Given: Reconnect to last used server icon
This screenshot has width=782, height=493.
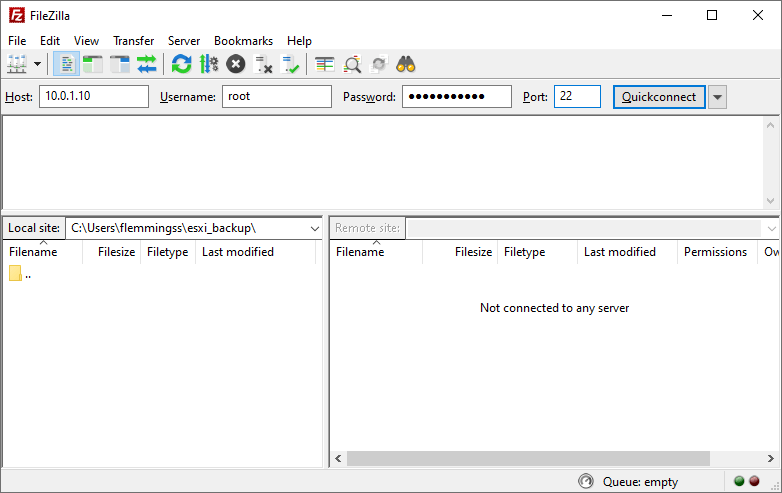Looking at the screenshot, I should [x=290, y=64].
